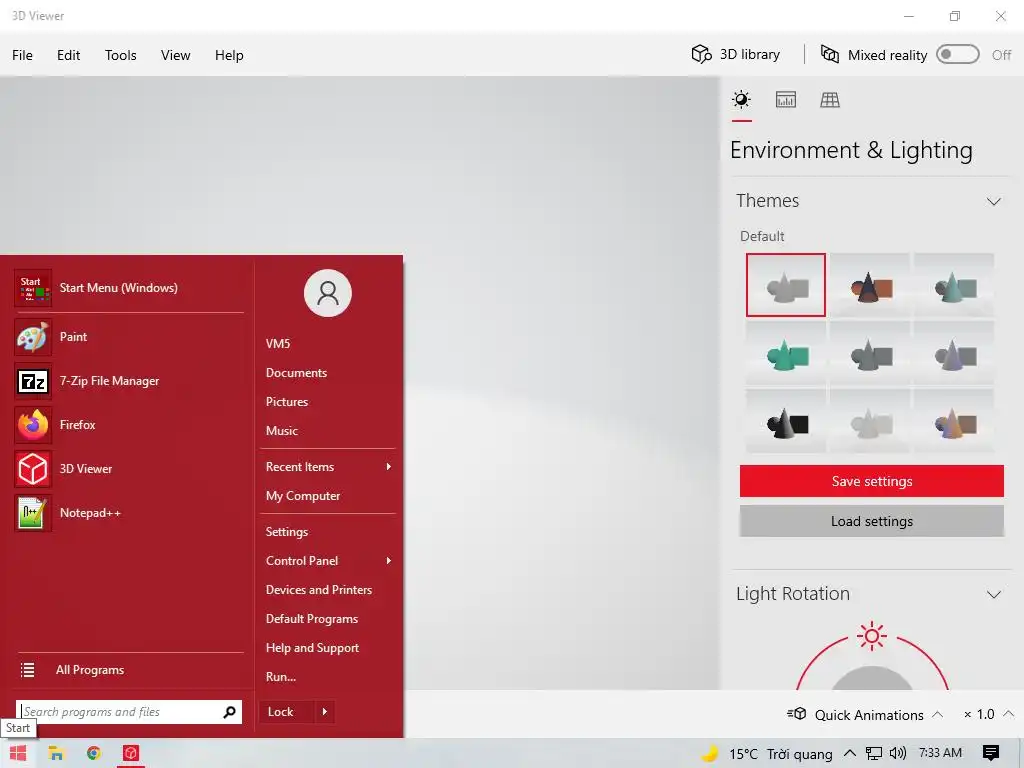Open the Edit menu
Viewport: 1024px width, 768px height.
coord(68,55)
